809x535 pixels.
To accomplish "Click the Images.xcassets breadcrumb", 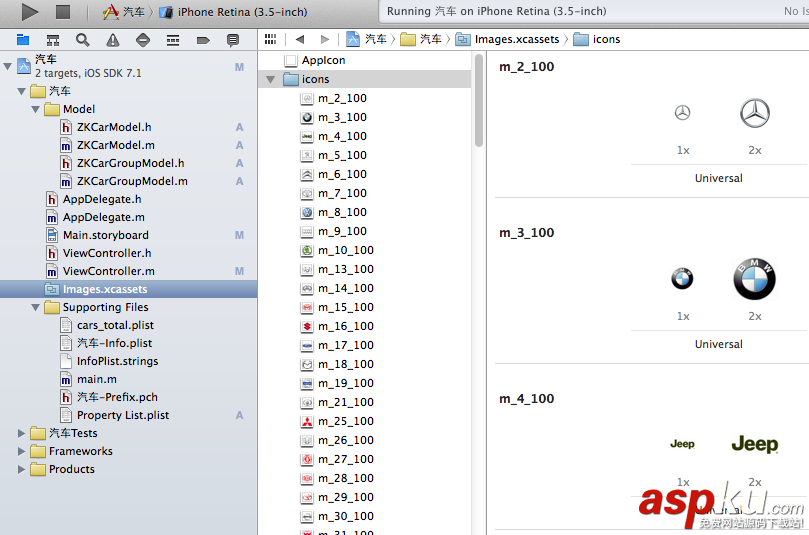I will click(508, 39).
